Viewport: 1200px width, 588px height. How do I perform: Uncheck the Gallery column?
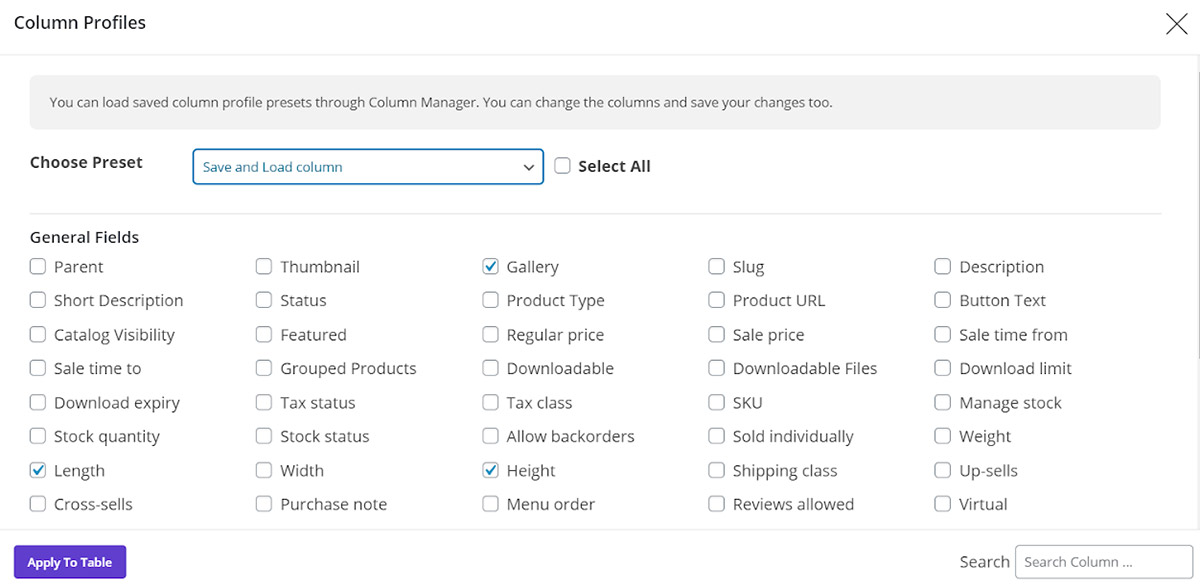point(490,266)
